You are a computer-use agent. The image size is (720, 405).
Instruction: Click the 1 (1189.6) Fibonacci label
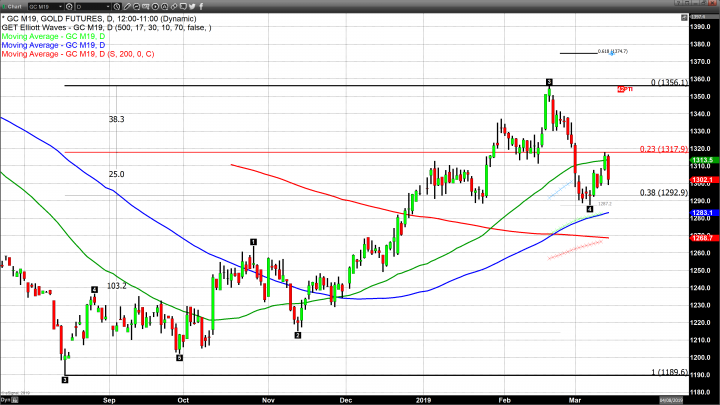pos(669,372)
